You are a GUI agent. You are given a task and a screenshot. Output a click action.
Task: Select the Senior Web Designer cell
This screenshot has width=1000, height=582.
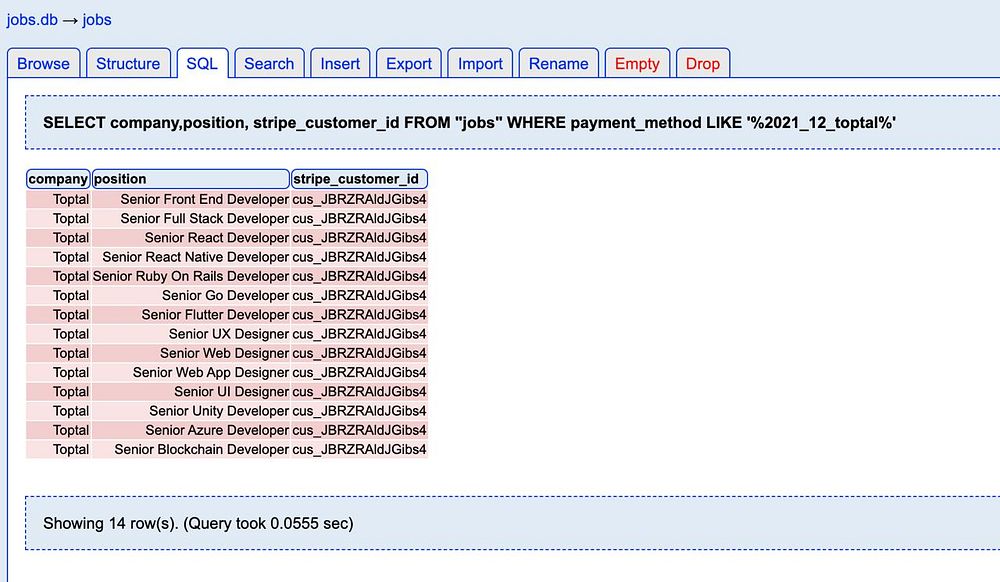[x=191, y=353]
